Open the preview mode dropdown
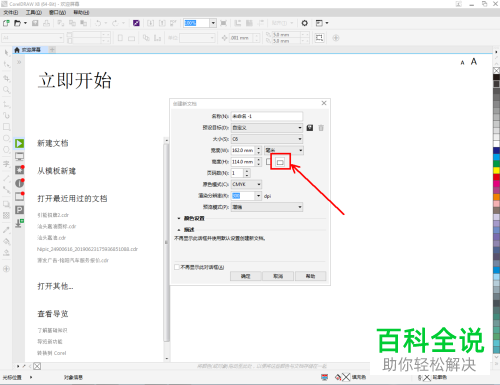 coord(267,207)
